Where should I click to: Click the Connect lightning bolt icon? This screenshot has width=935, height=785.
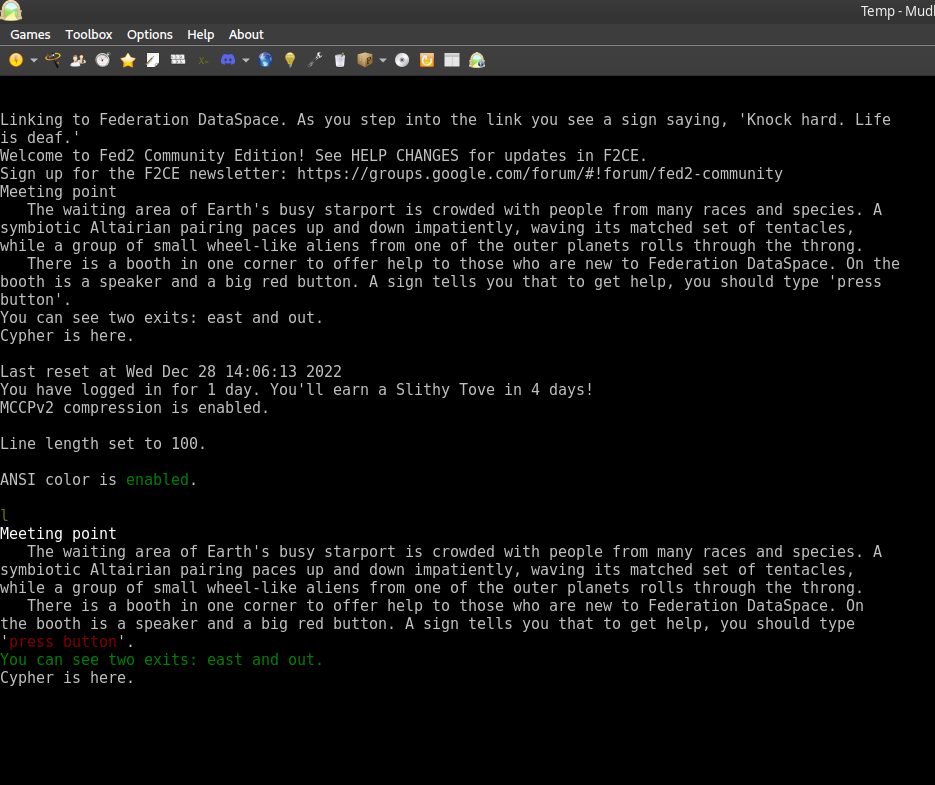pos(16,60)
